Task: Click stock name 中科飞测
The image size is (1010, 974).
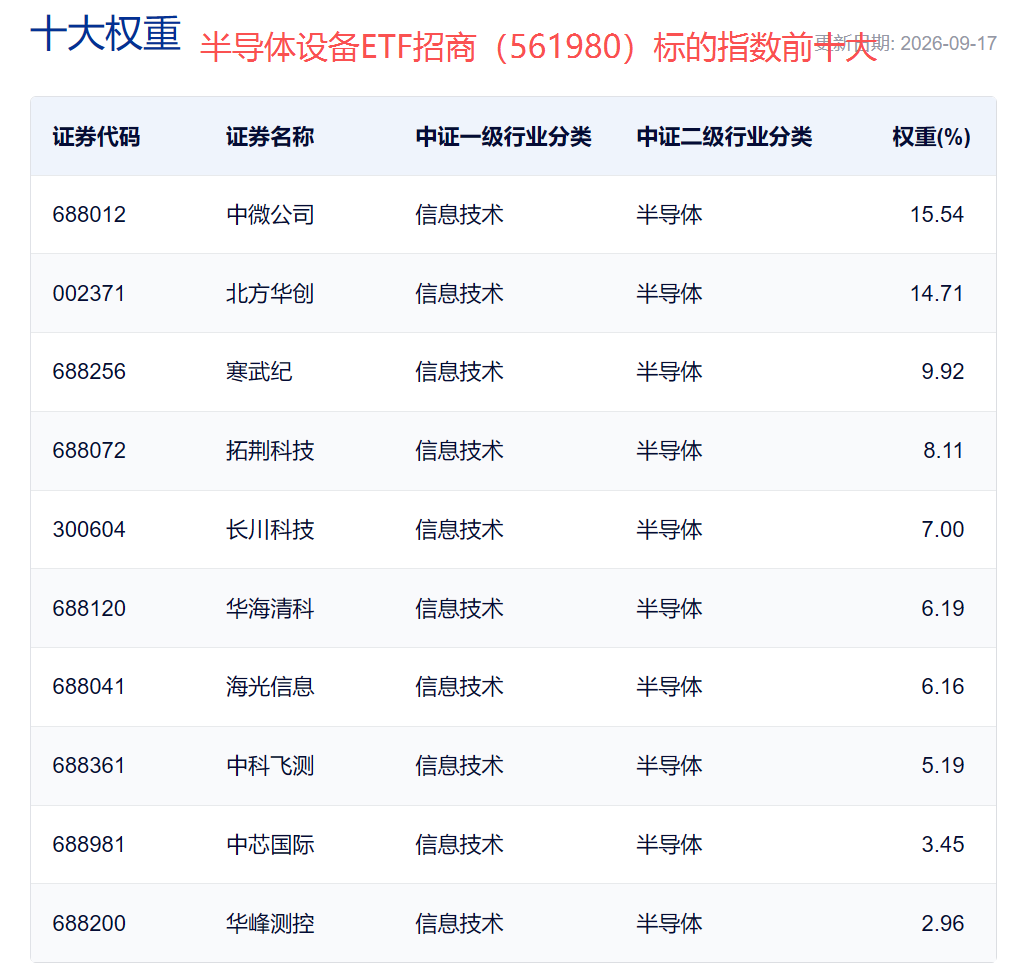Action: click(x=270, y=765)
